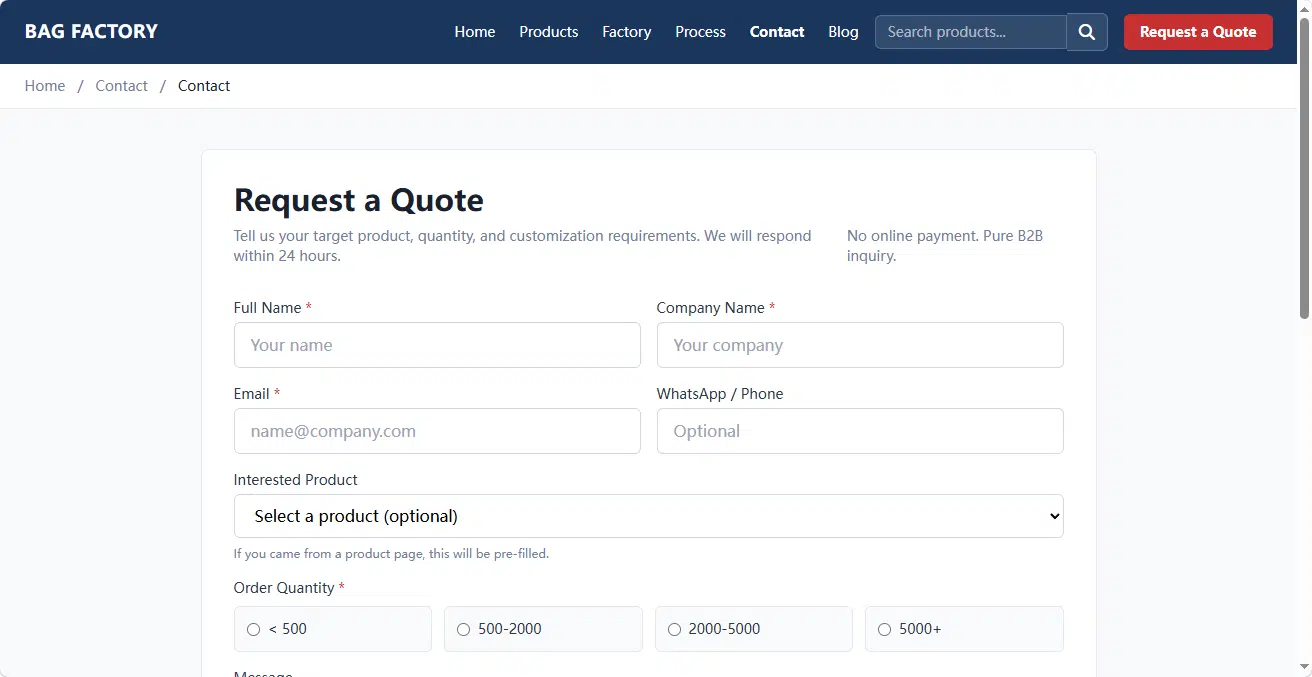
Task: Select the 2000-5000 quantity radio button
Action: [754, 629]
